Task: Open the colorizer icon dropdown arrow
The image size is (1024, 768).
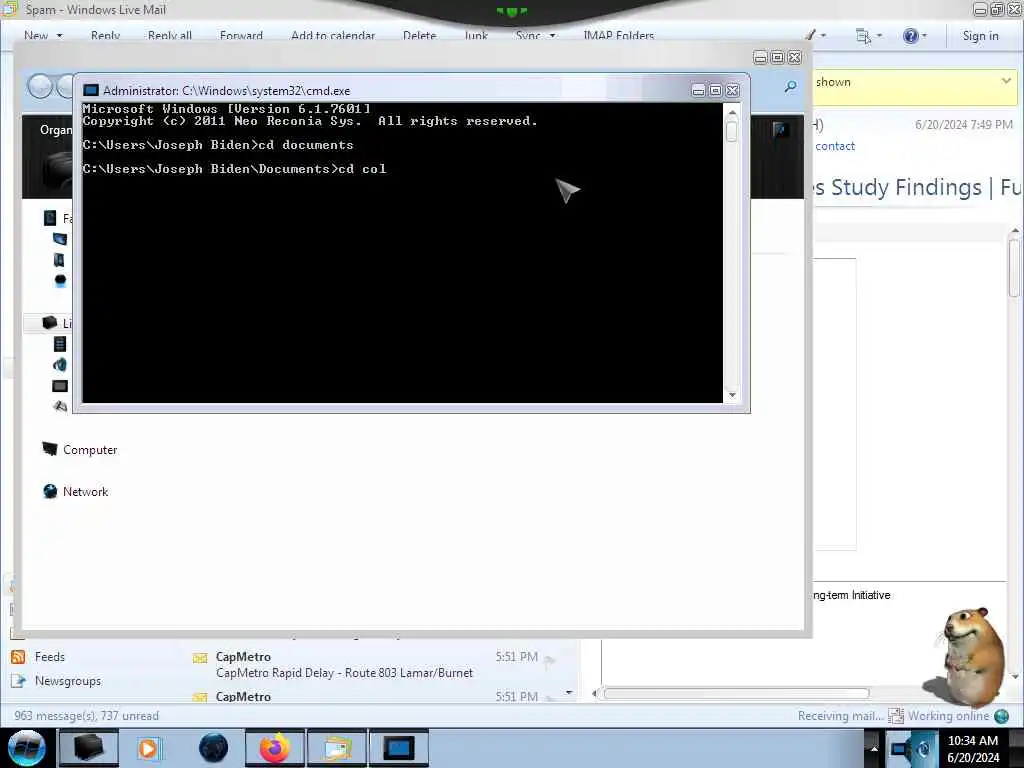Action: [824, 36]
